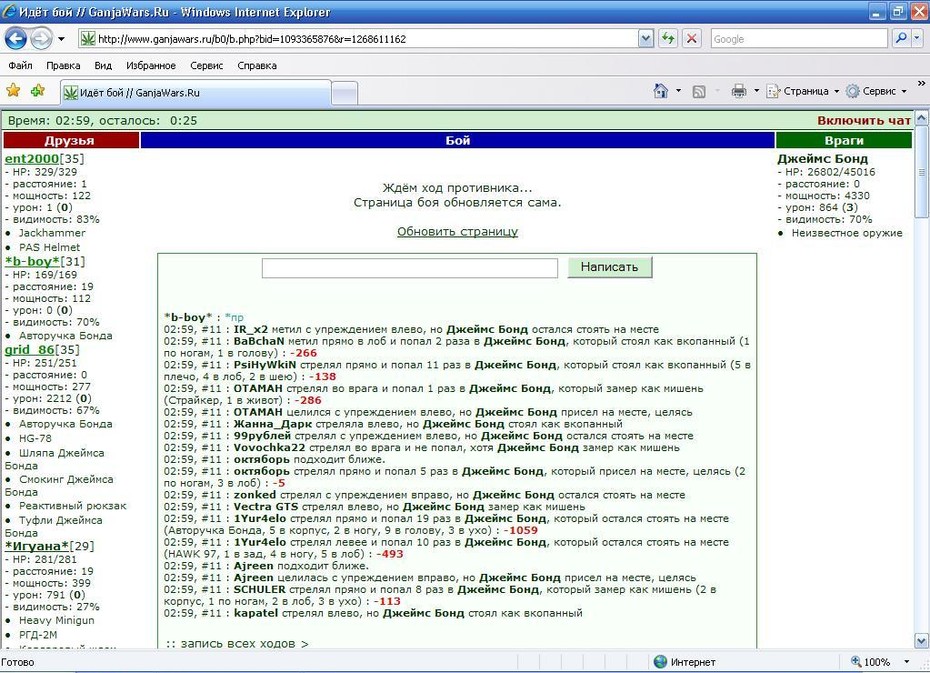Viewport: 930px width, 673px height.
Task: Click the page vertical scrollbar thumb
Action: click(x=922, y=172)
